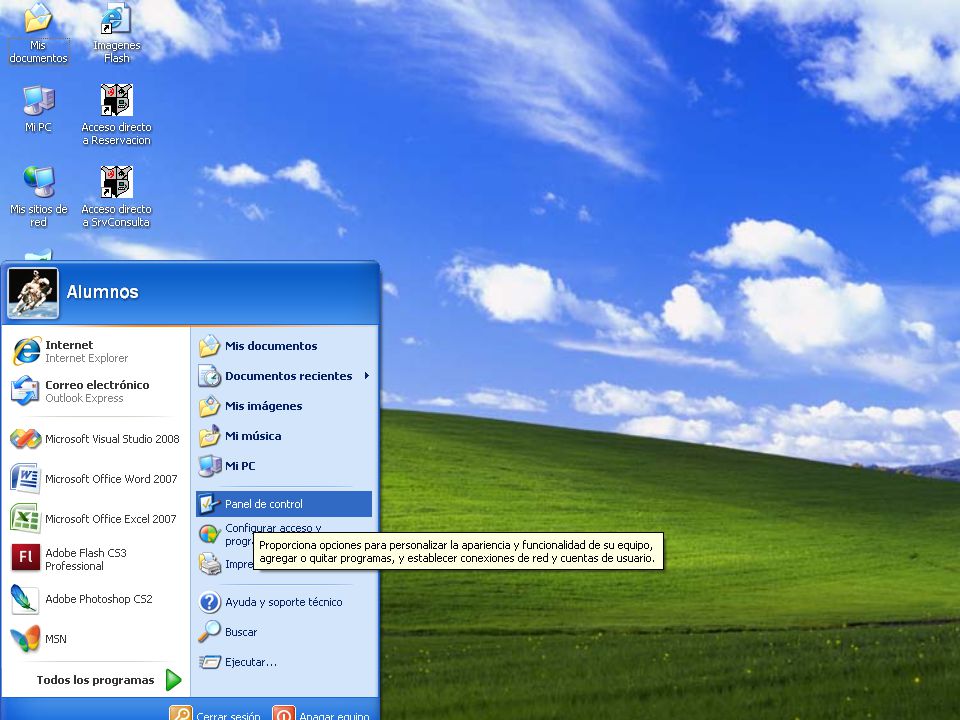Select the Acceso directo a SrvConsulta shortcut
Screen dimensions: 960x720
(x=116, y=197)
